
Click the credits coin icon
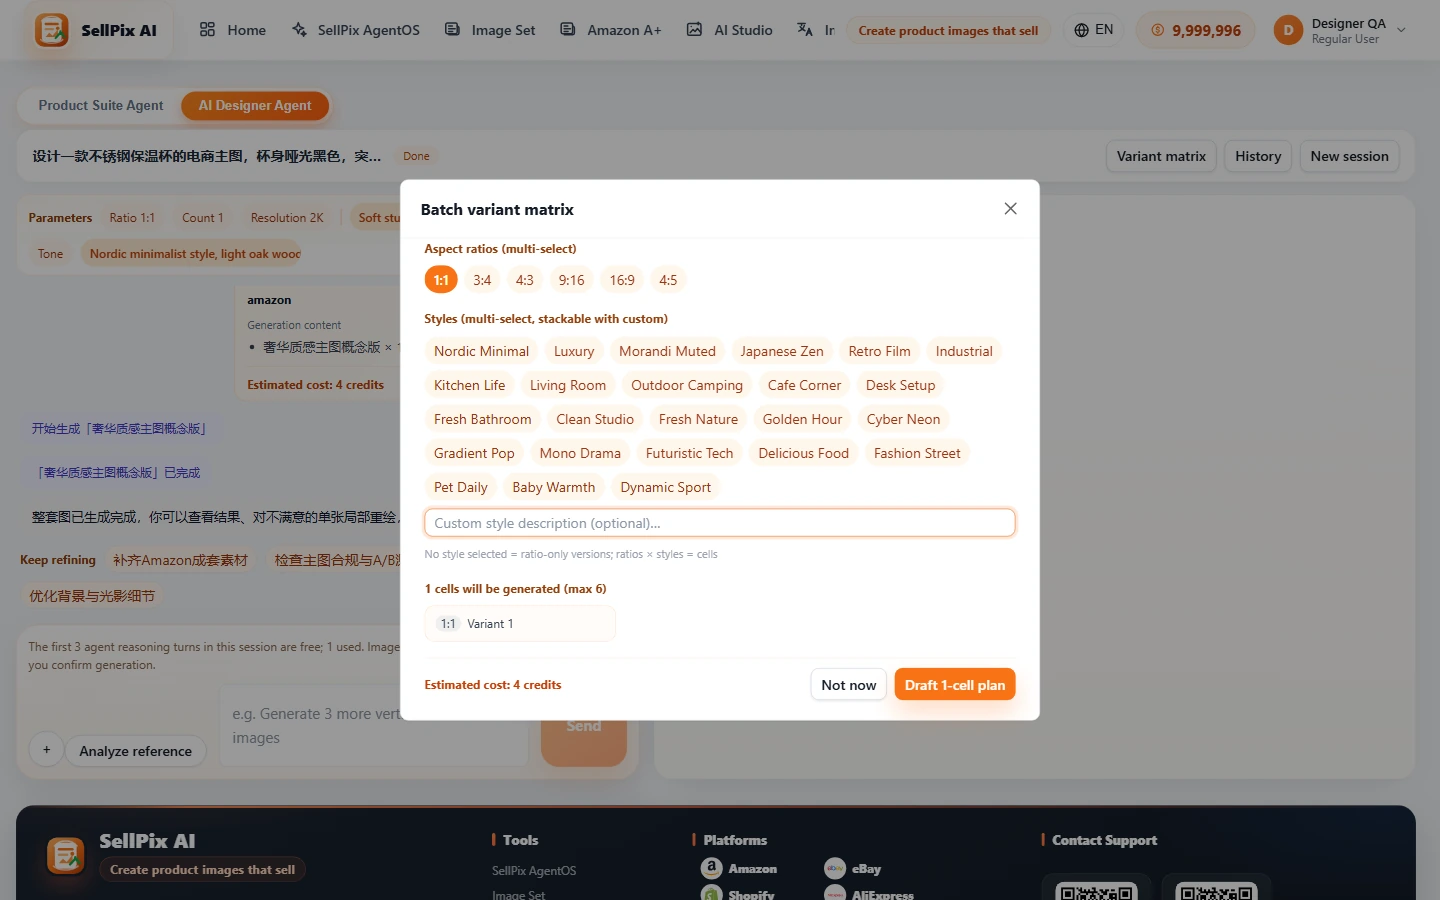click(x=1157, y=30)
